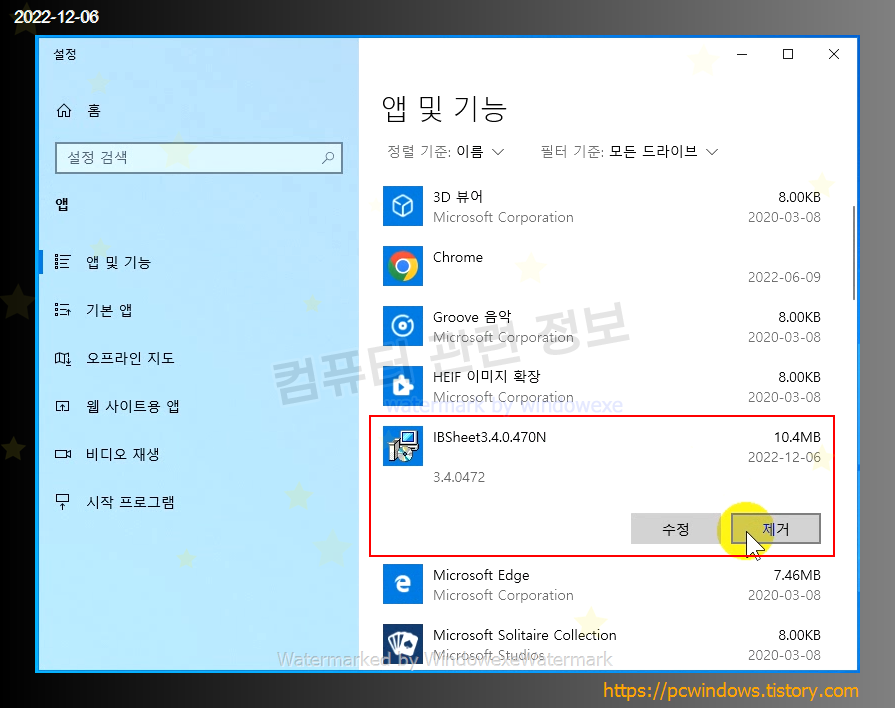895x708 pixels.
Task: Open the 시작 프로그램 settings page
Action: [x=130, y=502]
